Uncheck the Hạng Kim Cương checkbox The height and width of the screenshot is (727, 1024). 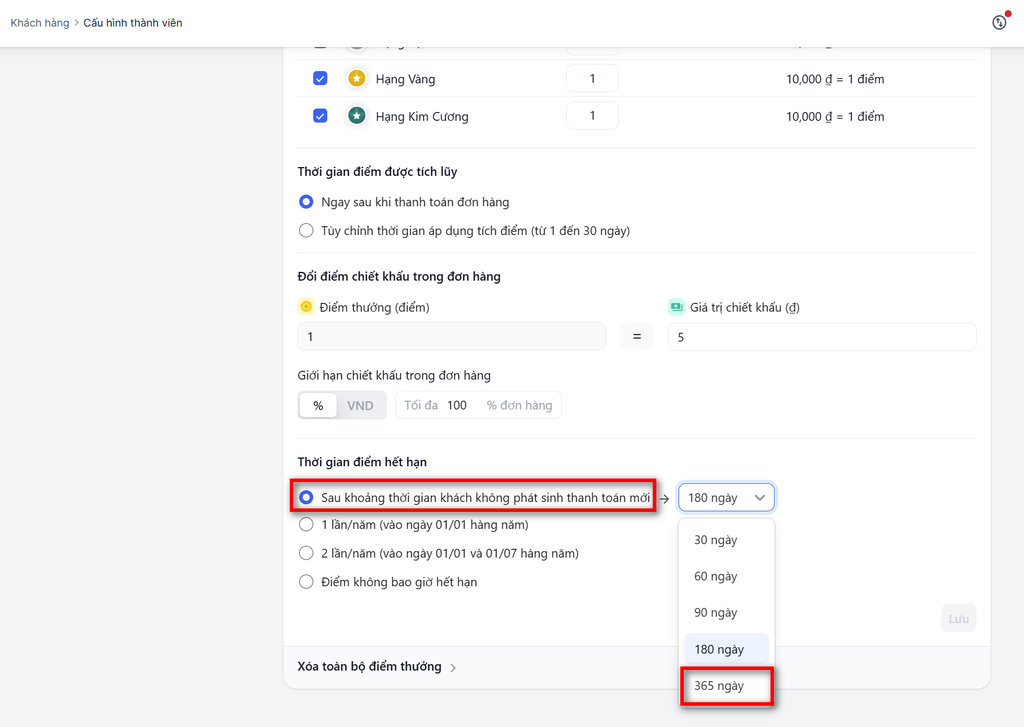[x=320, y=116]
